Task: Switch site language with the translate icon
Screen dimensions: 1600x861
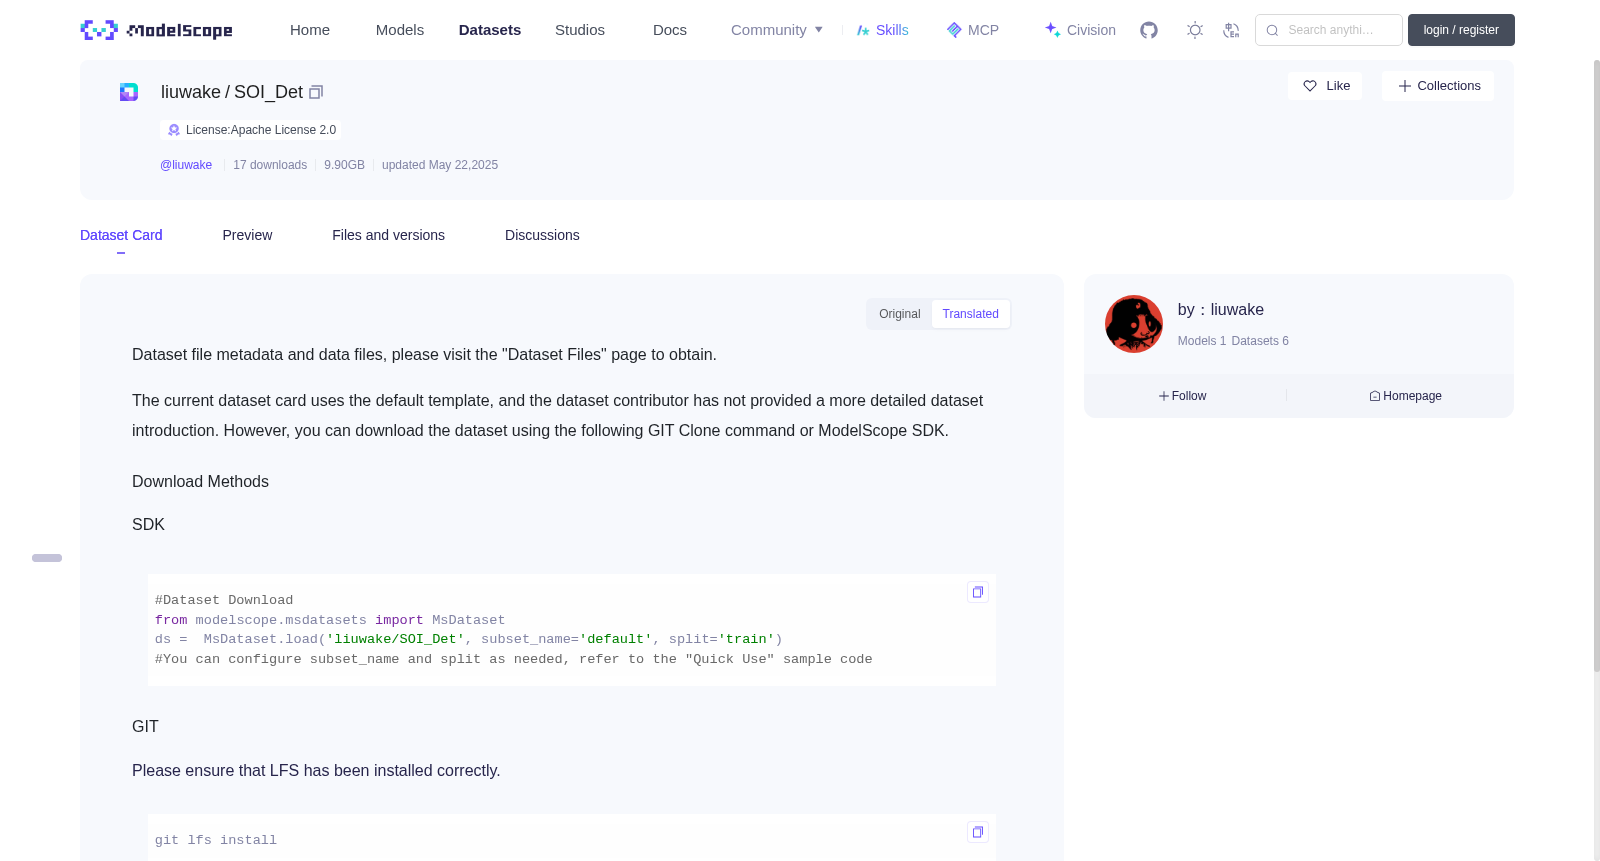Action: (x=1231, y=30)
